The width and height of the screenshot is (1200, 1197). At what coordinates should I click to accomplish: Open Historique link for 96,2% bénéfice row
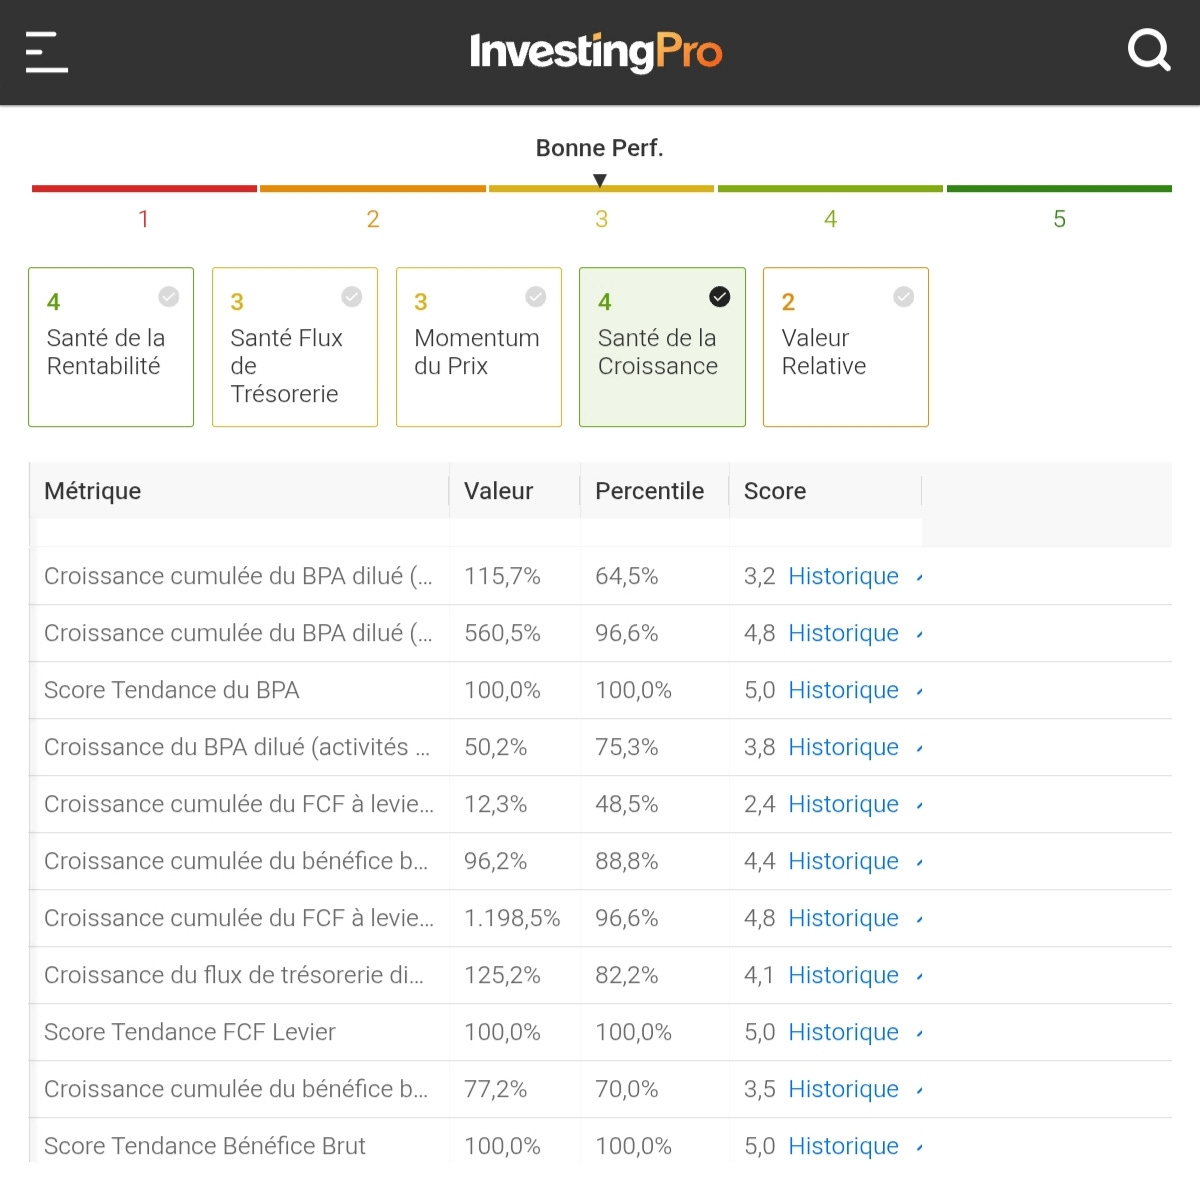coord(843,861)
